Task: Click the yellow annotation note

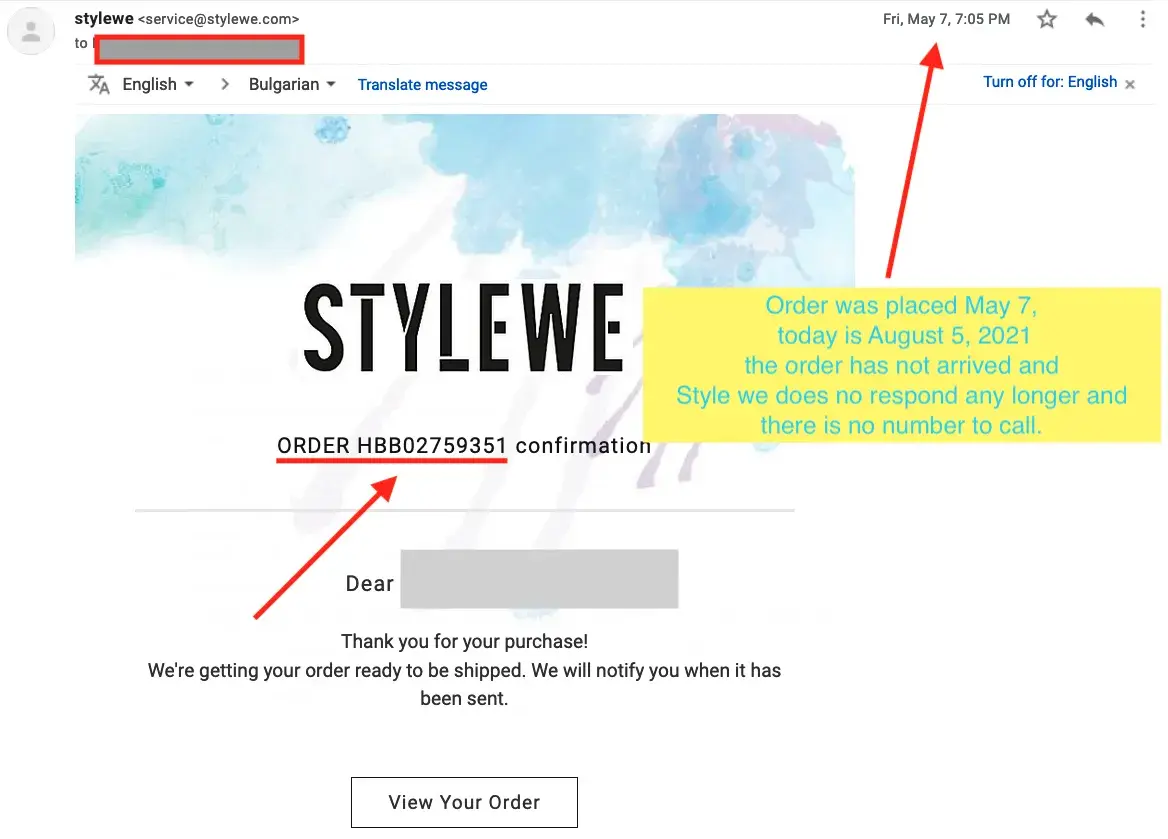Action: click(x=900, y=365)
